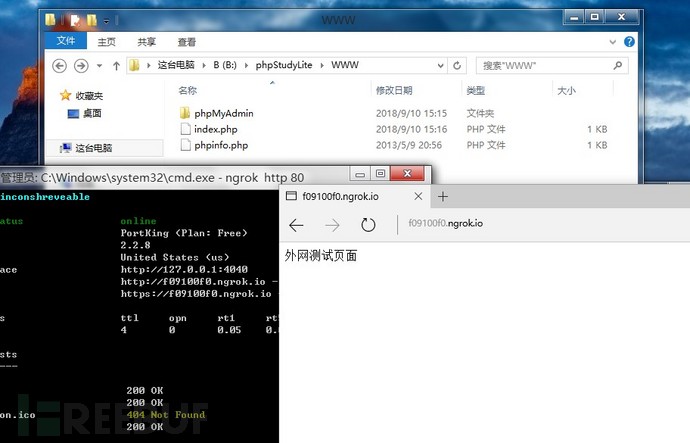Screen dimensions: 690x443
Task: Switch to the 查看 ribbon tab
Action: click(x=186, y=42)
